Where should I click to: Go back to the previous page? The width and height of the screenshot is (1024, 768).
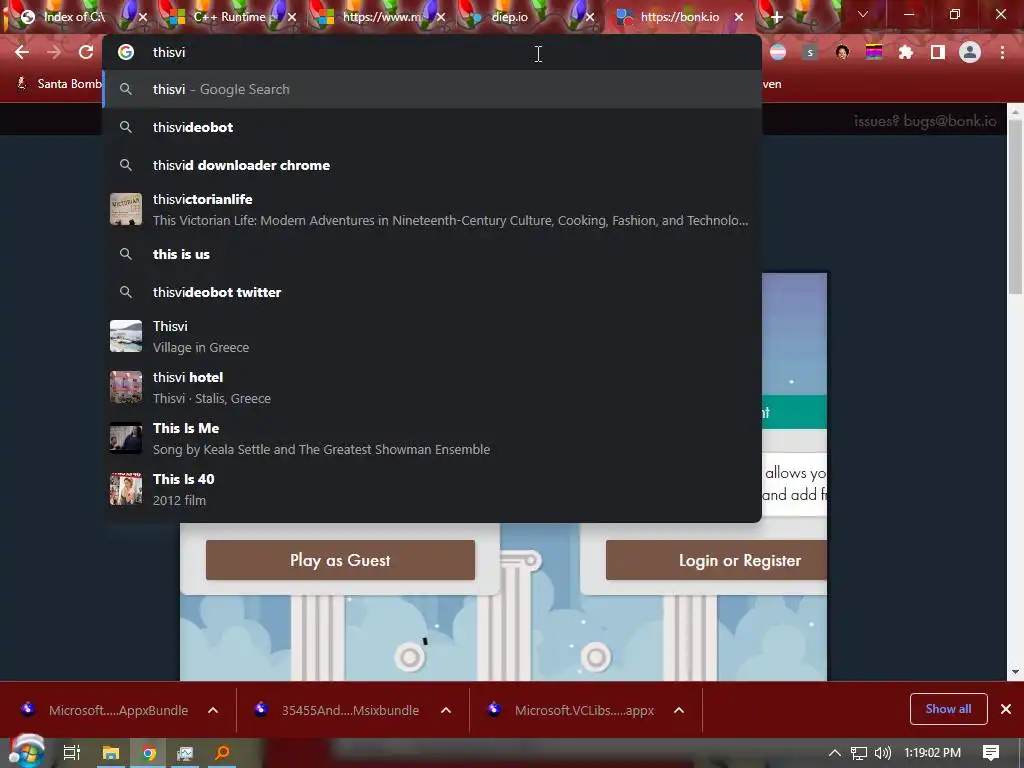(22, 52)
